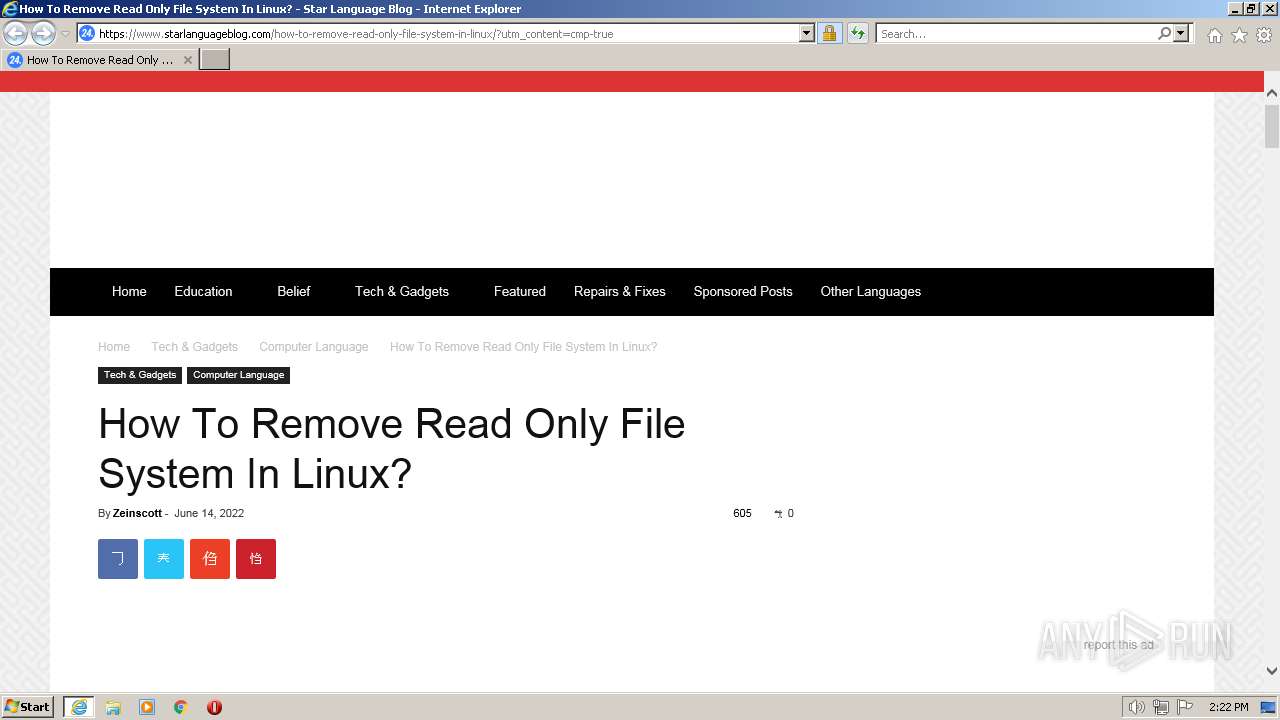This screenshot has width=1280, height=720.
Task: Click into the browser Search box
Action: (x=1016, y=33)
